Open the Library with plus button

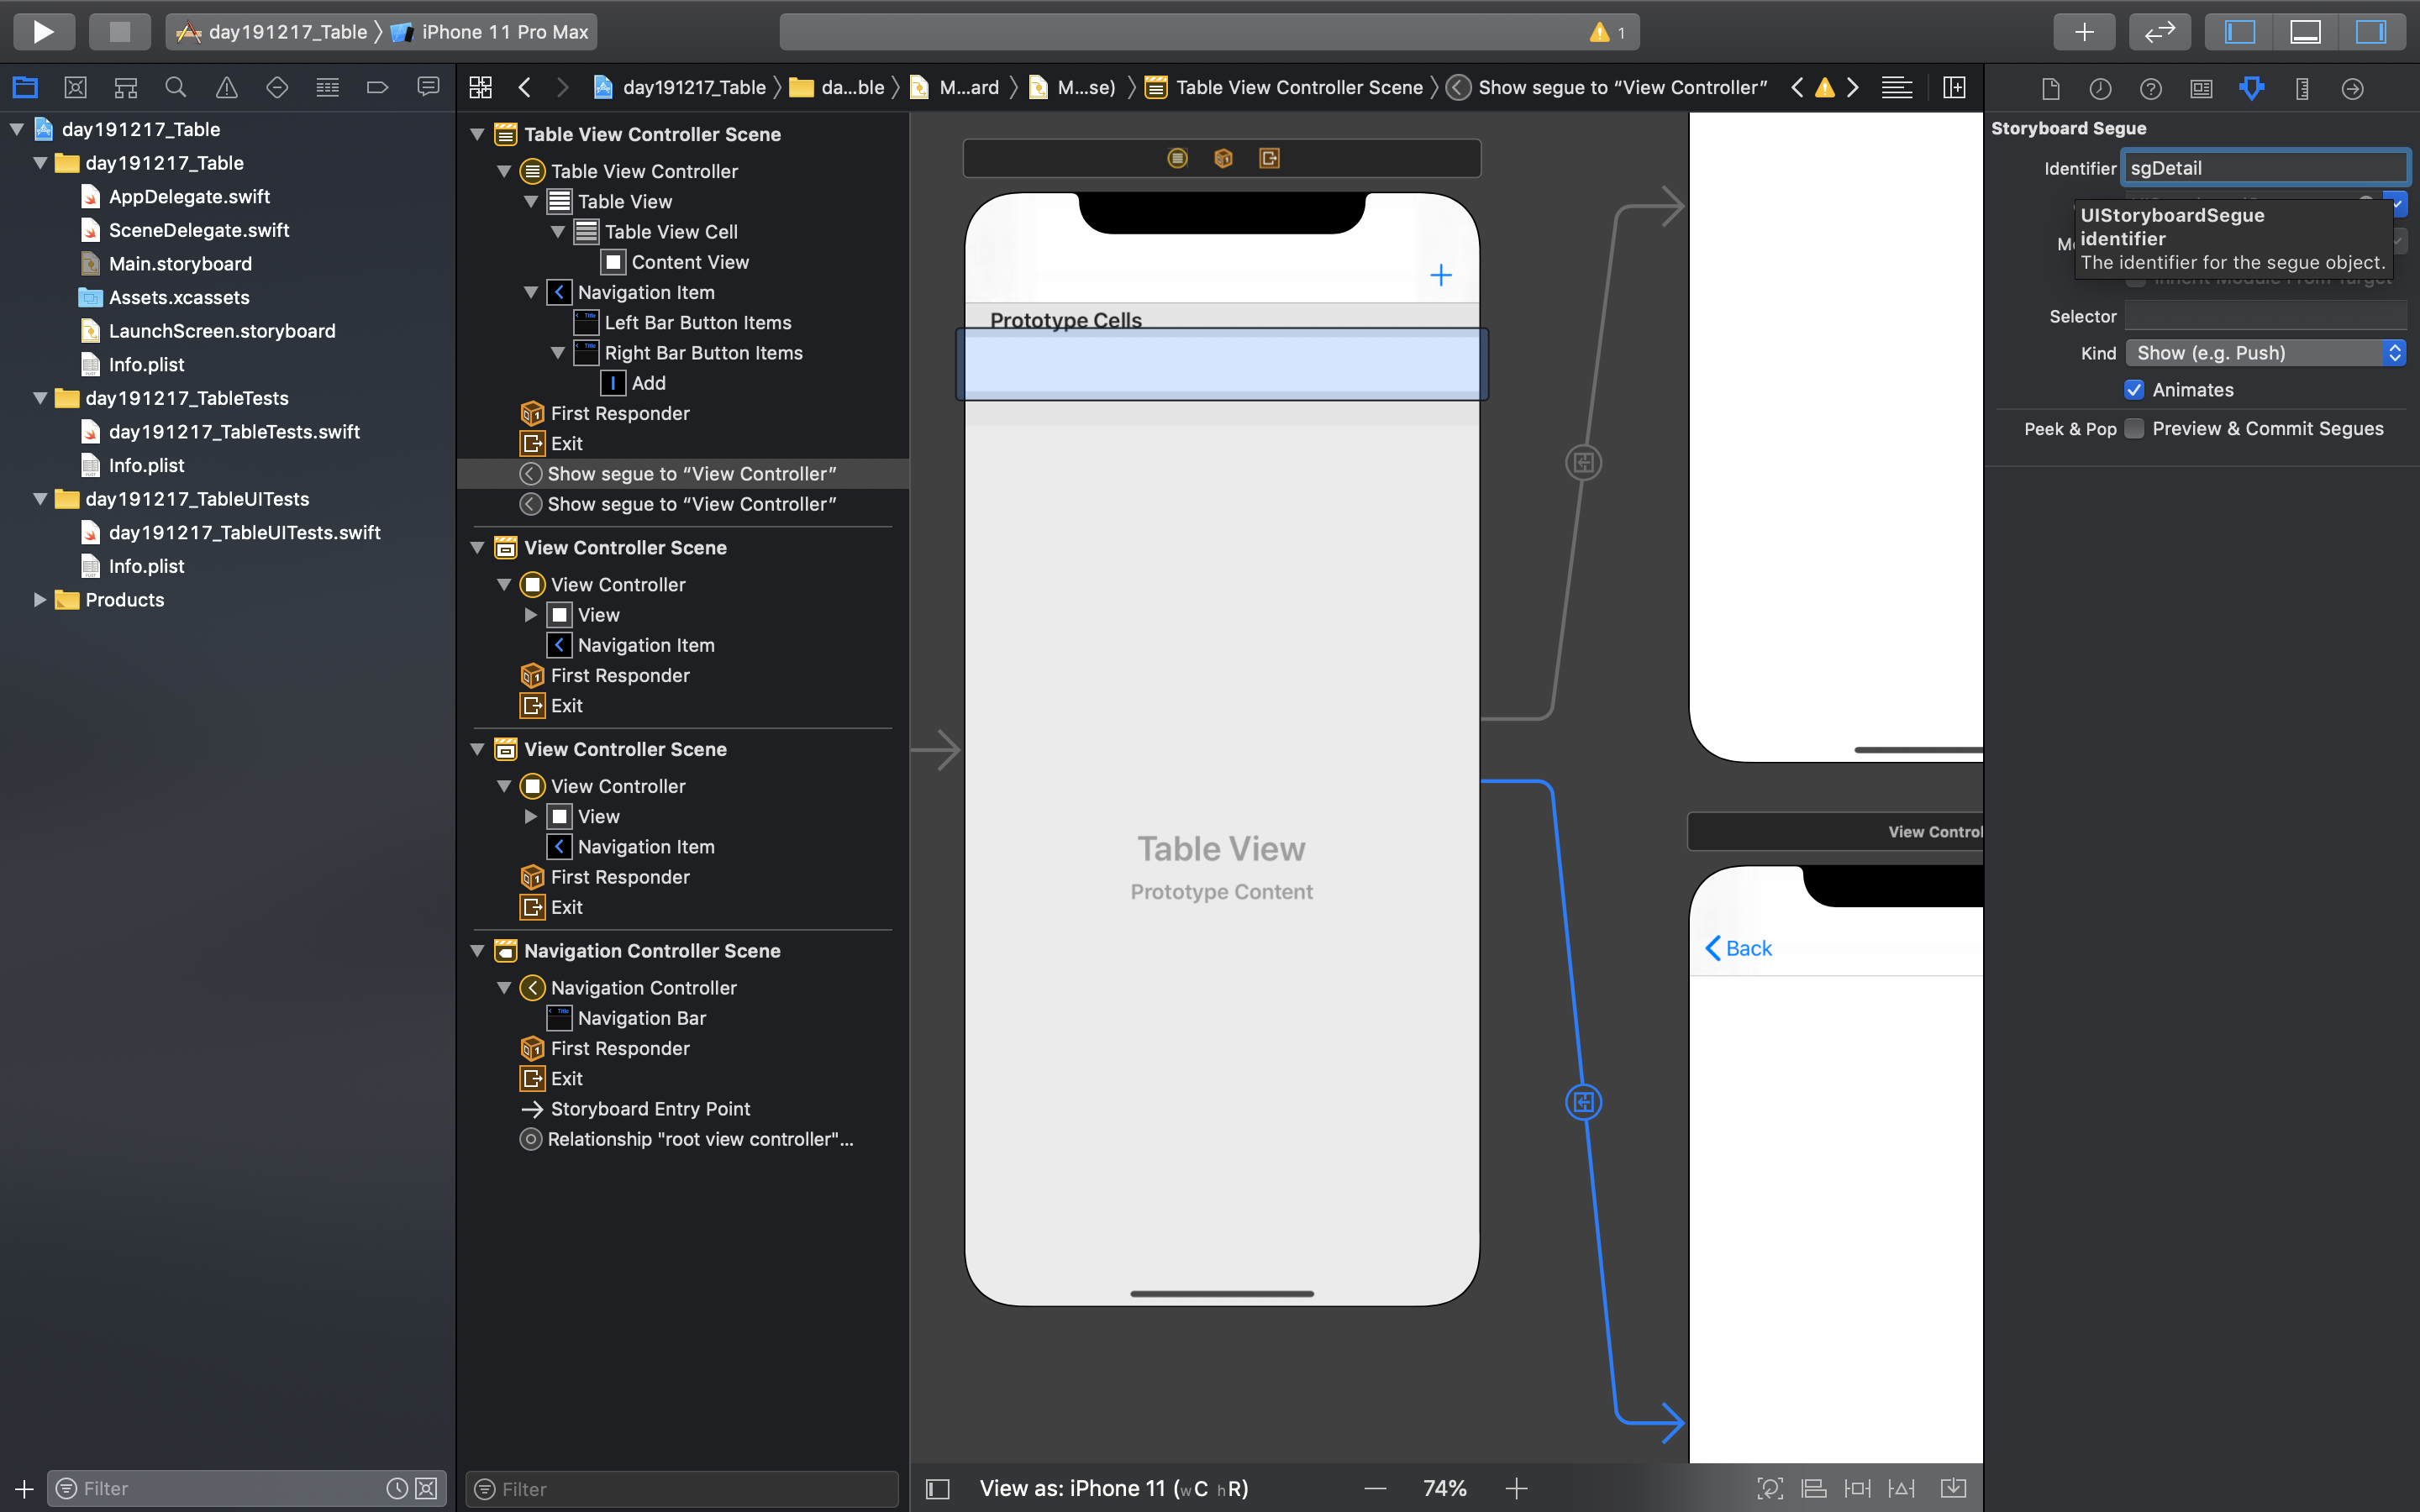click(2084, 31)
